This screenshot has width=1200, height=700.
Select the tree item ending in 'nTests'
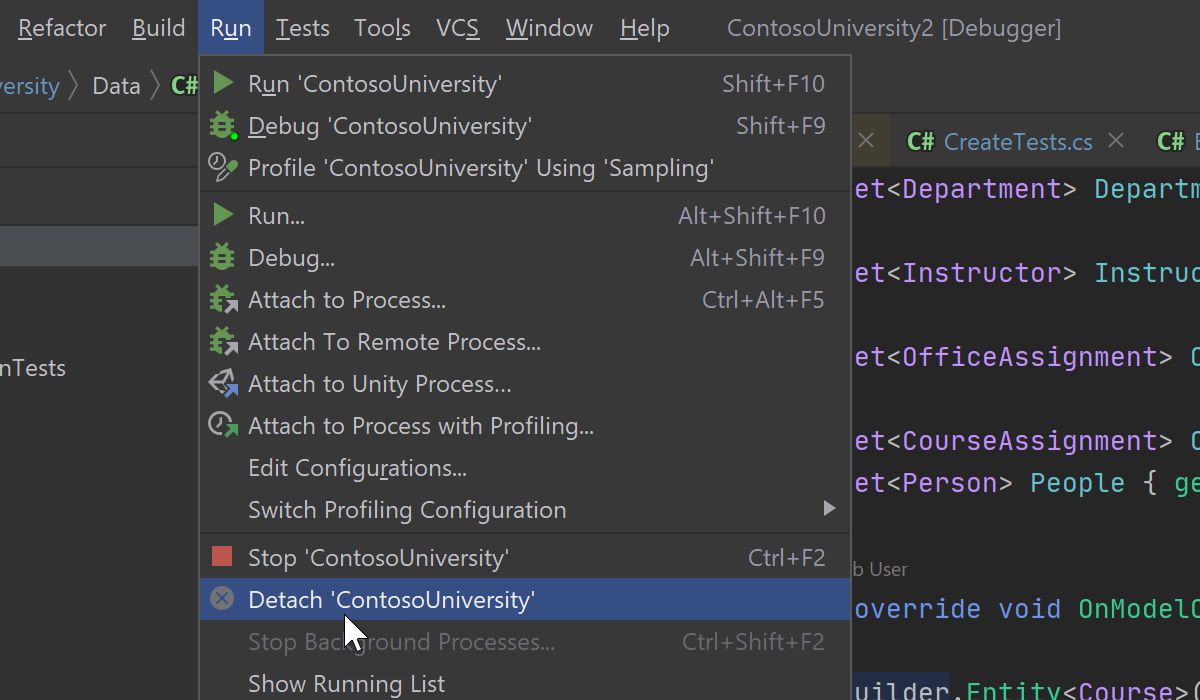coord(33,368)
